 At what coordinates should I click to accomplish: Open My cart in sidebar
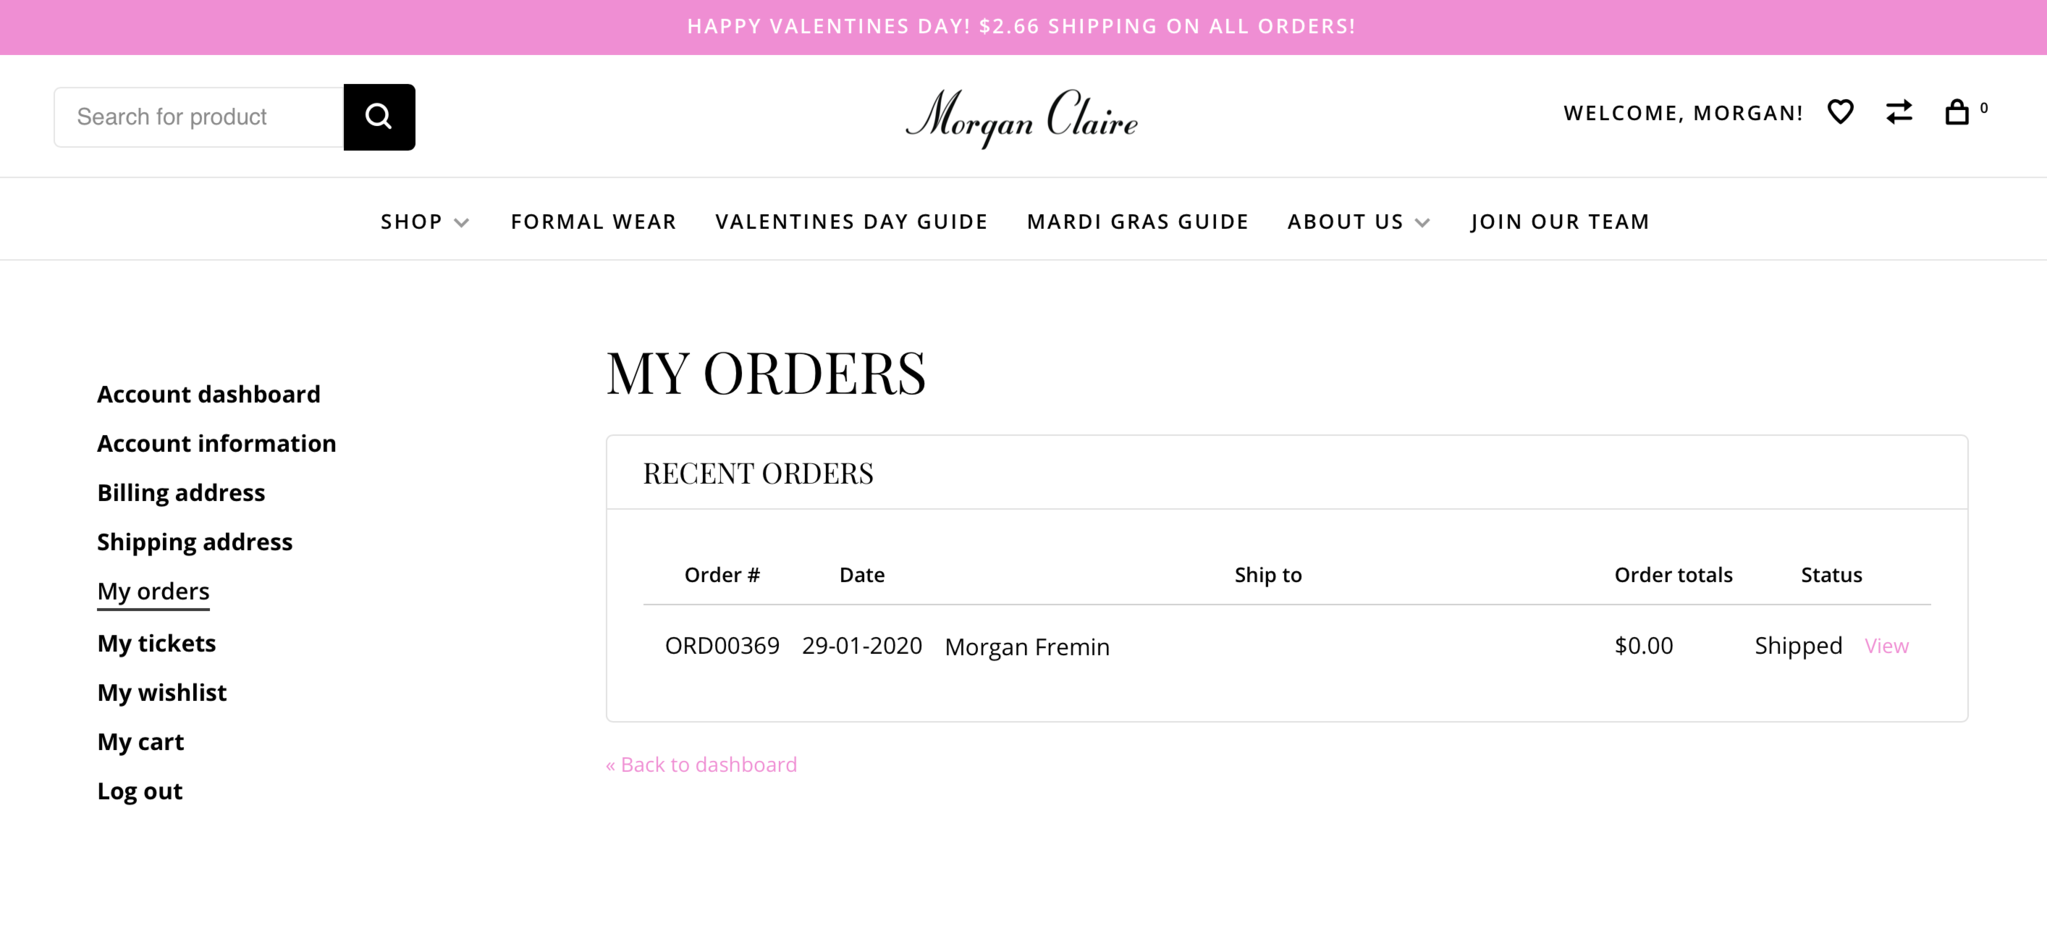140,741
